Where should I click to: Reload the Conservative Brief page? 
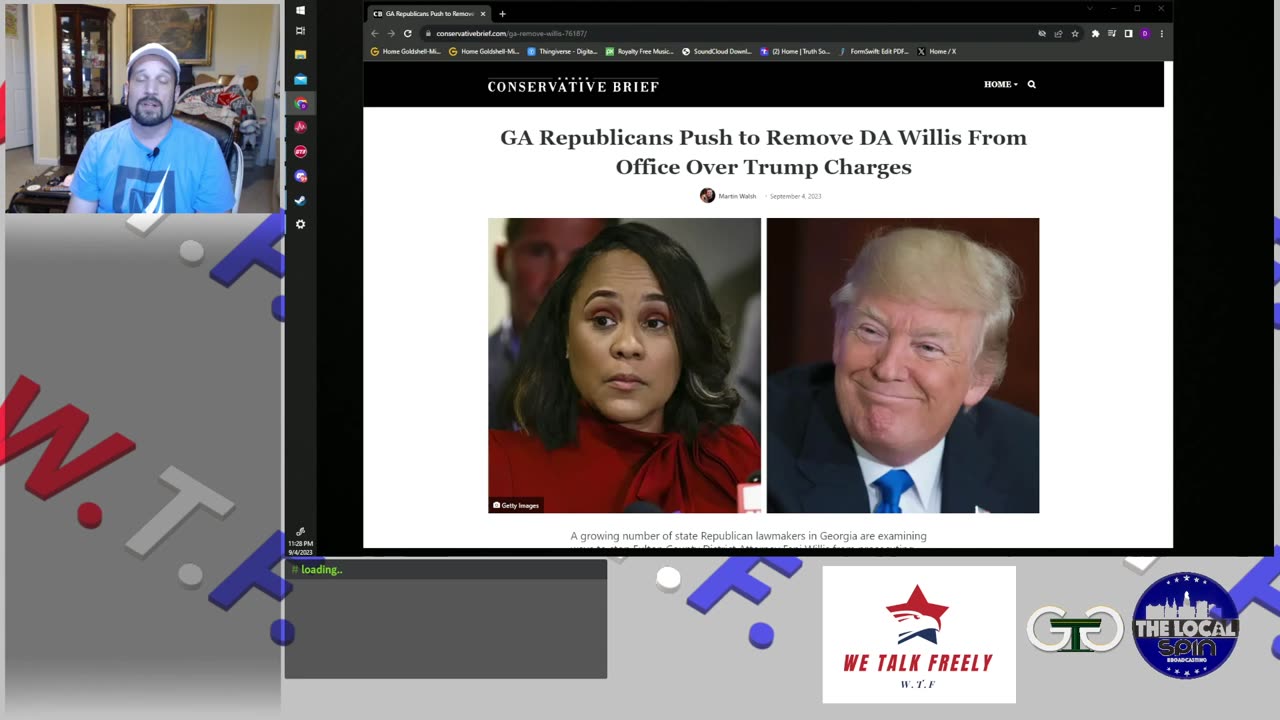click(x=408, y=33)
